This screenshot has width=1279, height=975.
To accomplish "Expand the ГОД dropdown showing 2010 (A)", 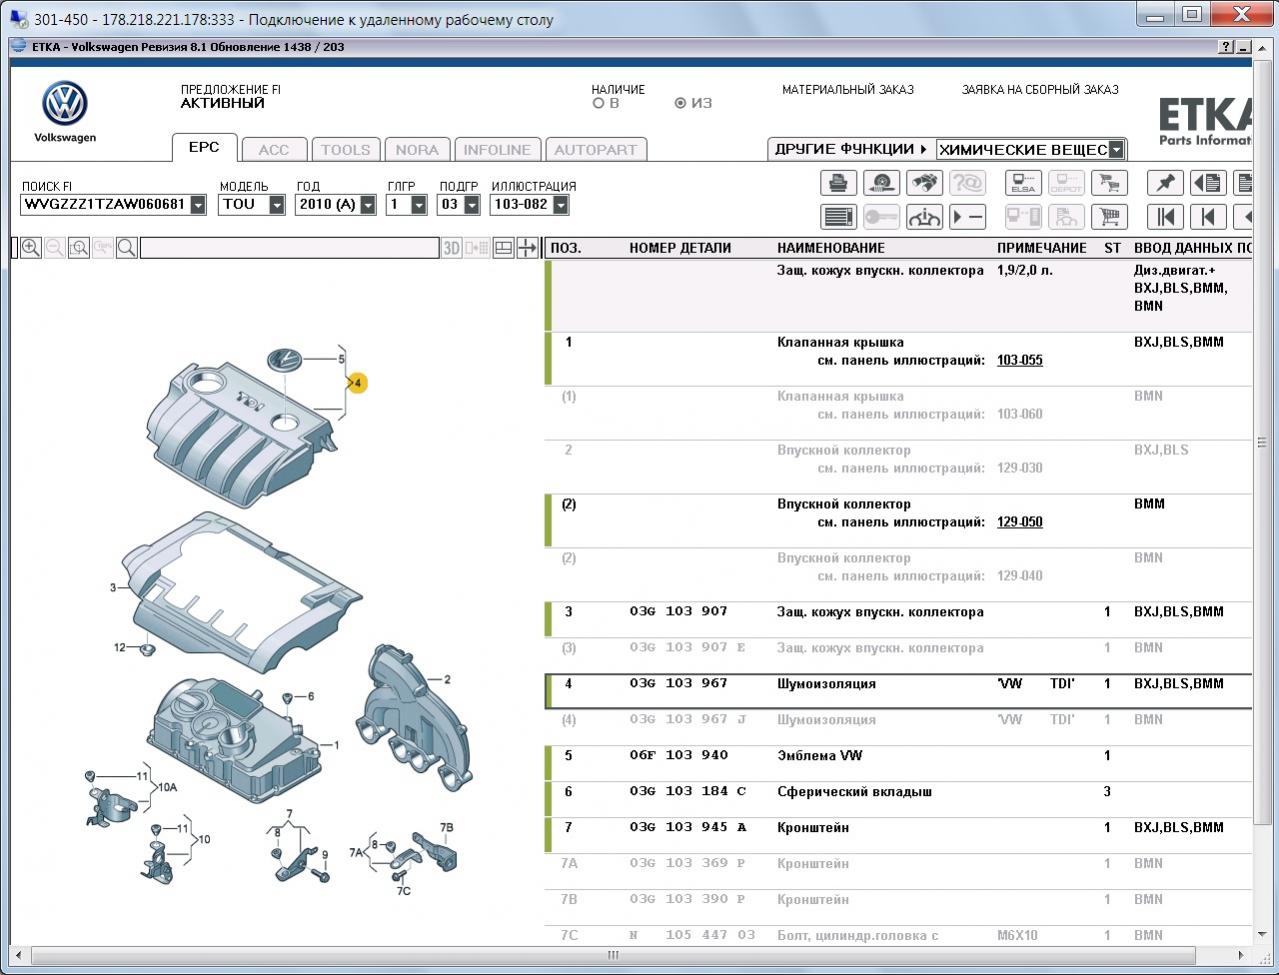I will [368, 205].
